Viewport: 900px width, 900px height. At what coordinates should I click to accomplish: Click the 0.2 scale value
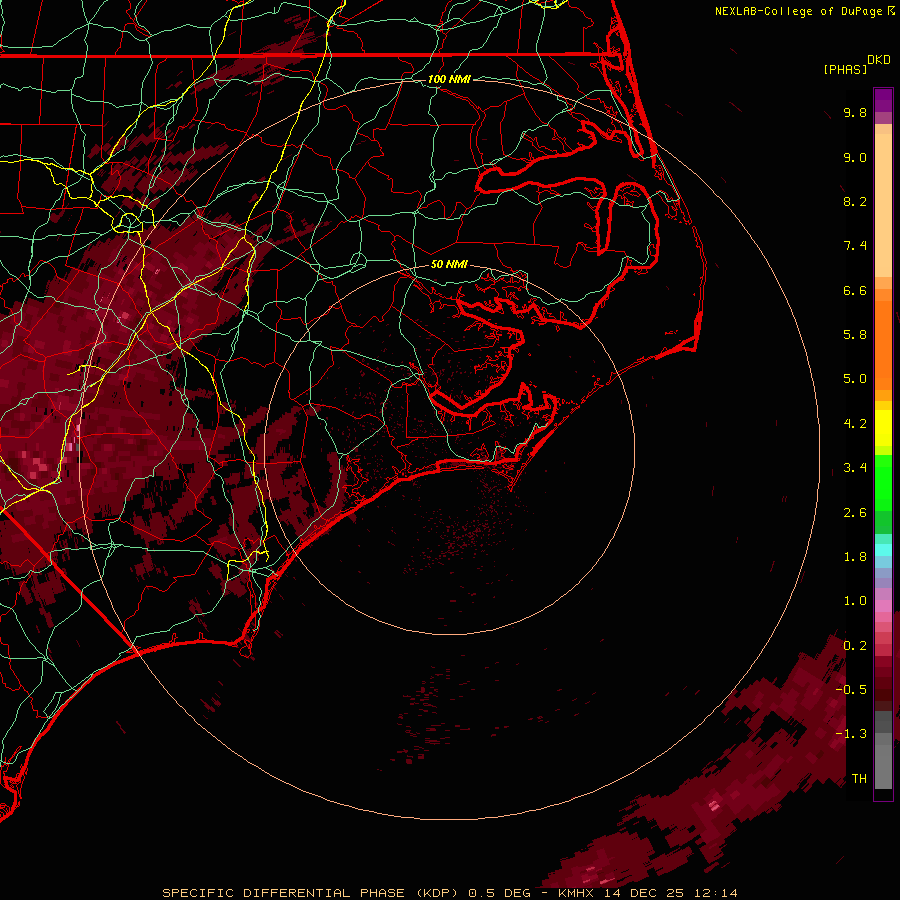coord(855,646)
